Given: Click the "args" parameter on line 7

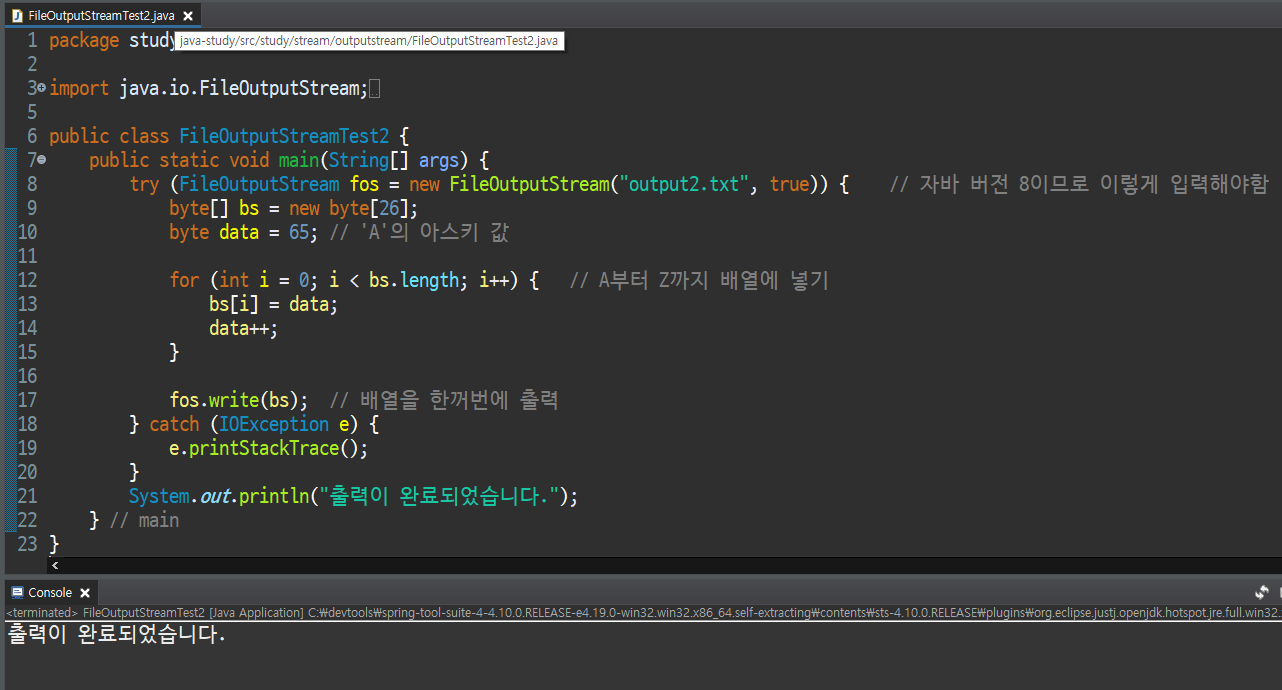Looking at the screenshot, I should pyautogui.click(x=439, y=161).
